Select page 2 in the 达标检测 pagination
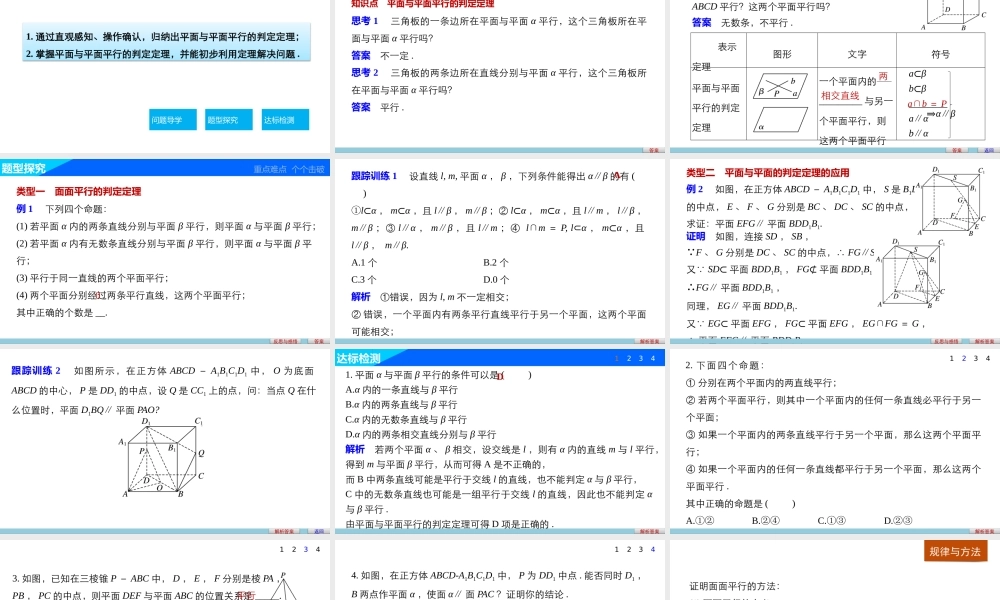Screen dimensions: 1000x600 pyautogui.click(x=629, y=358)
